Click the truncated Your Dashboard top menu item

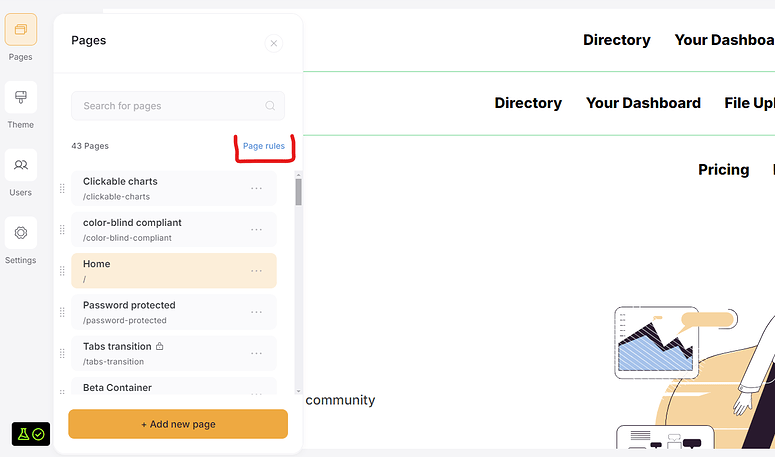click(725, 40)
